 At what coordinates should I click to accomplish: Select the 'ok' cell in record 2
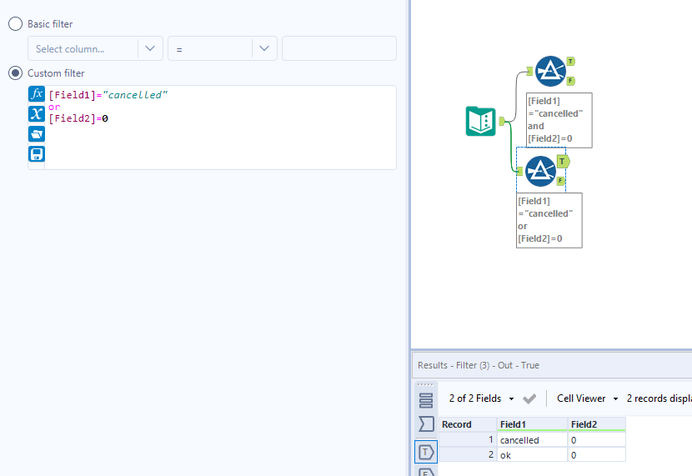point(532,455)
